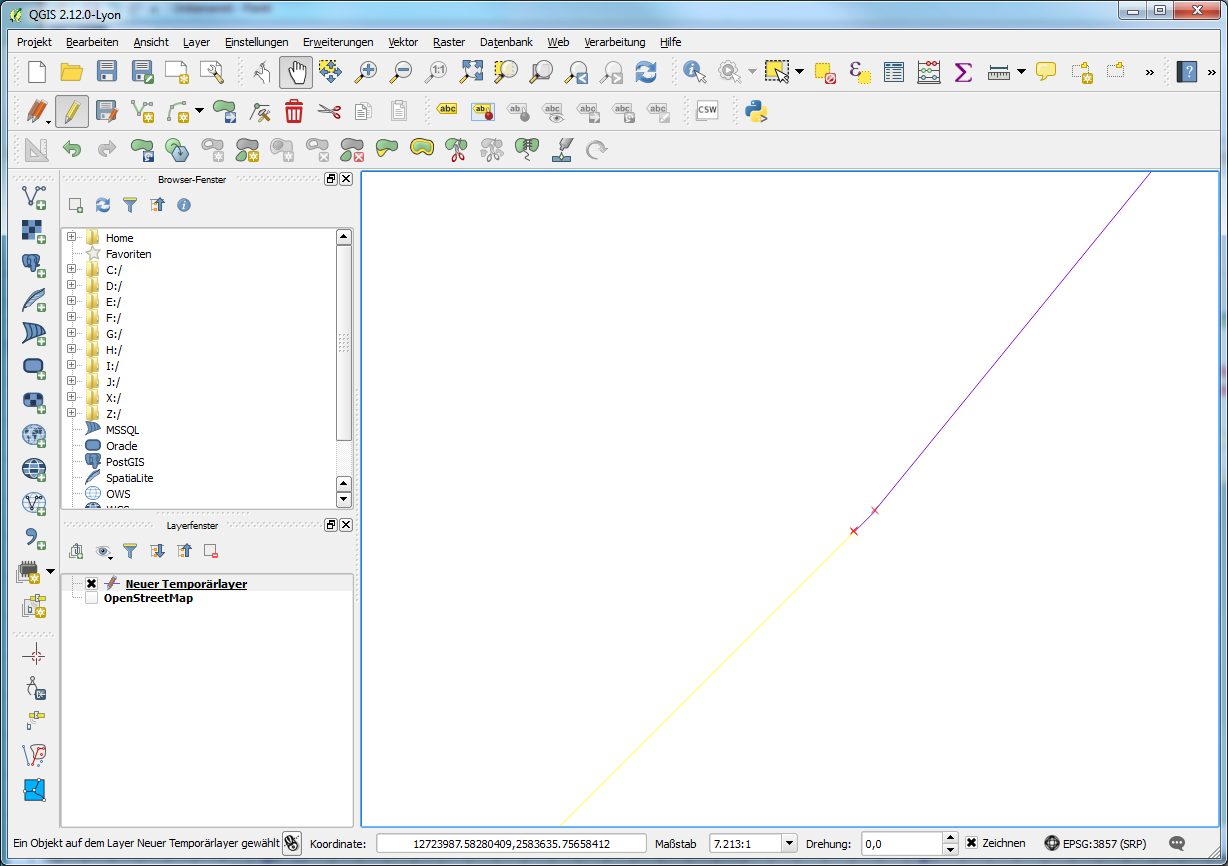Open the Vektor menu
Image resolution: width=1228 pixels, height=866 pixels.
pyautogui.click(x=403, y=42)
